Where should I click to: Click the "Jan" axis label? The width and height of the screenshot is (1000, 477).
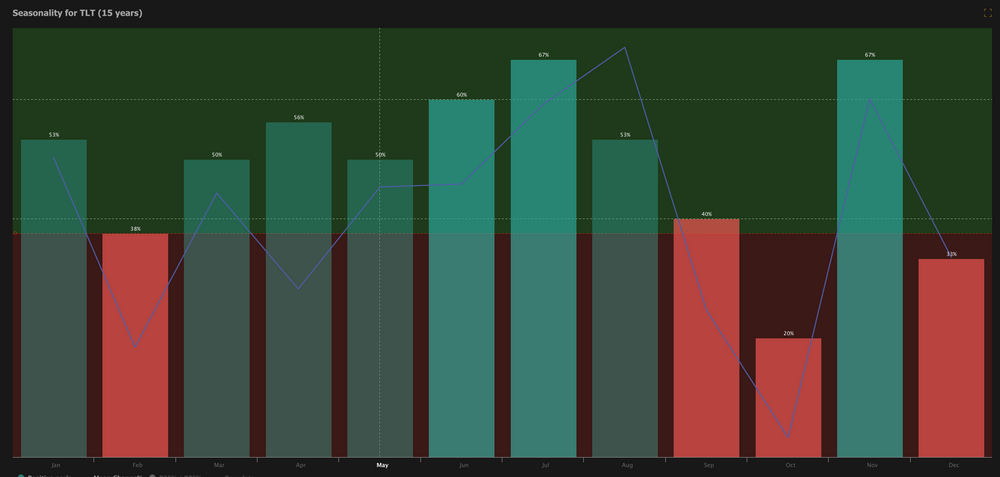[55, 466]
